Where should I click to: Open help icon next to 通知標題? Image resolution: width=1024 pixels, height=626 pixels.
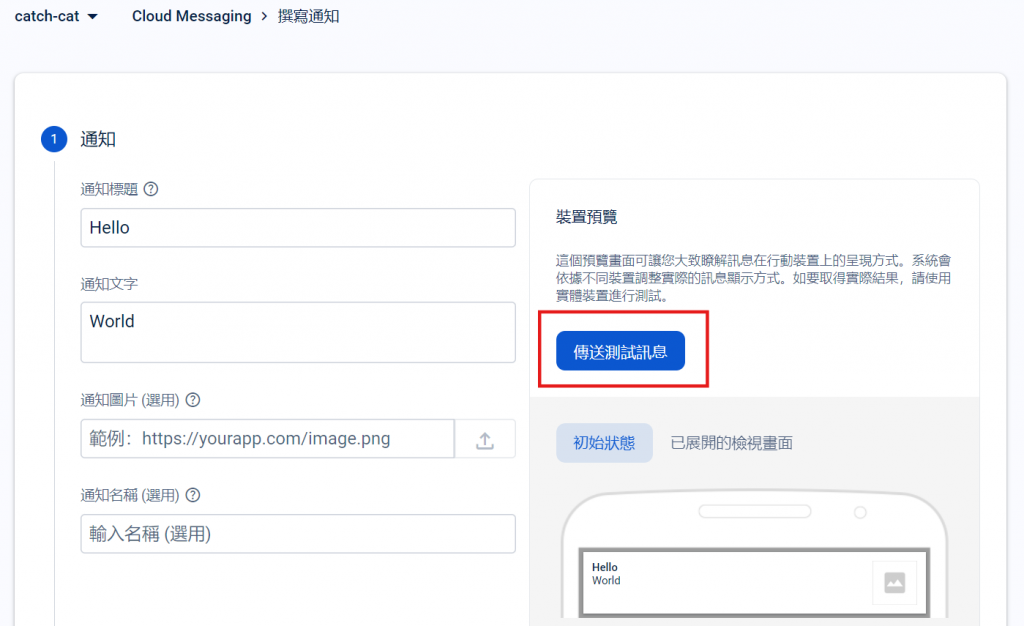click(x=151, y=189)
